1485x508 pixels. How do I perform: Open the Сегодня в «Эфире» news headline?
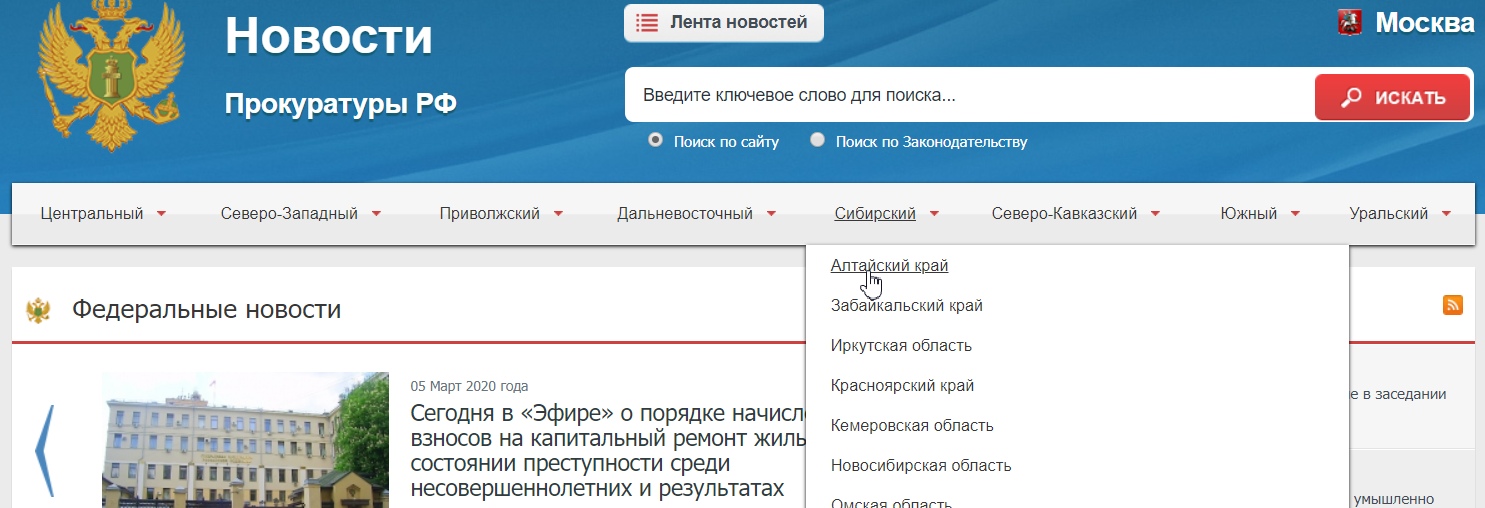[x=609, y=451]
